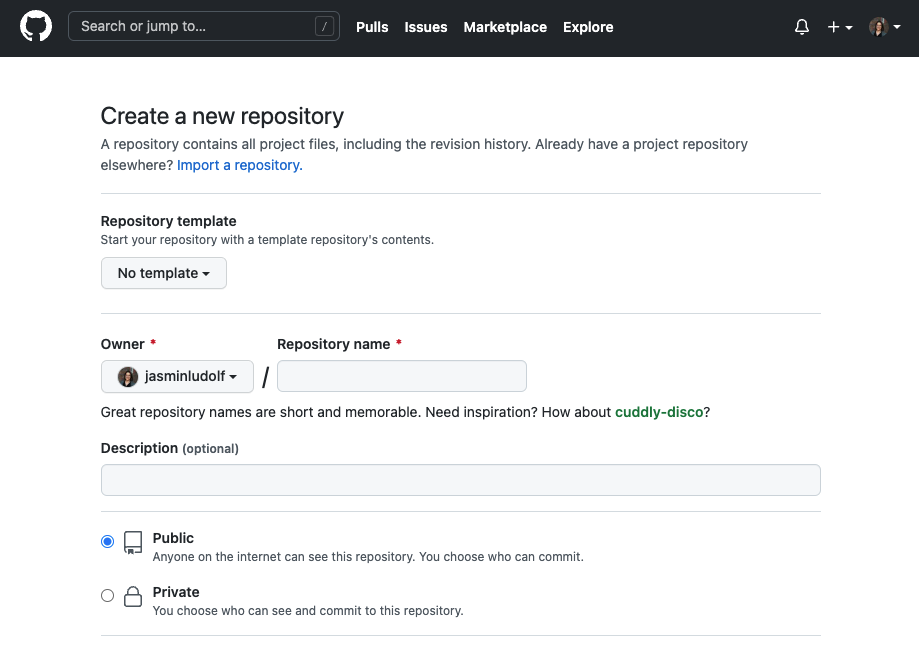Click the Repository name input field
The image size is (919, 651).
coord(401,376)
